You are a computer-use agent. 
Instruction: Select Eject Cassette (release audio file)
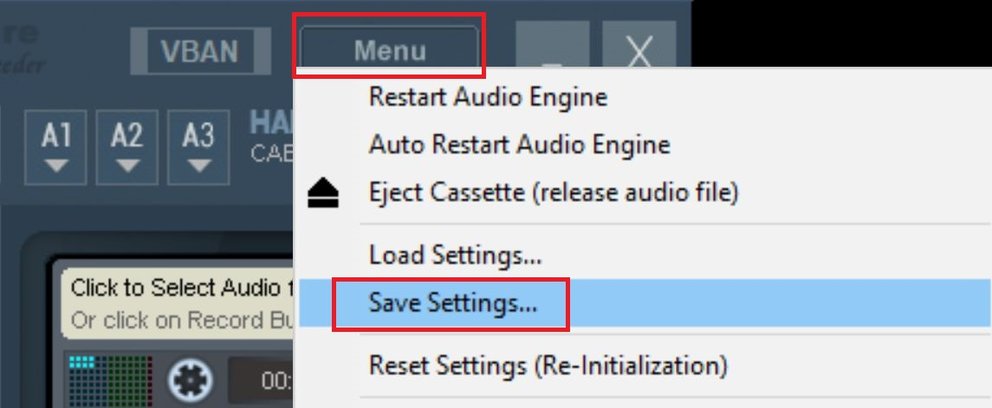pos(553,192)
